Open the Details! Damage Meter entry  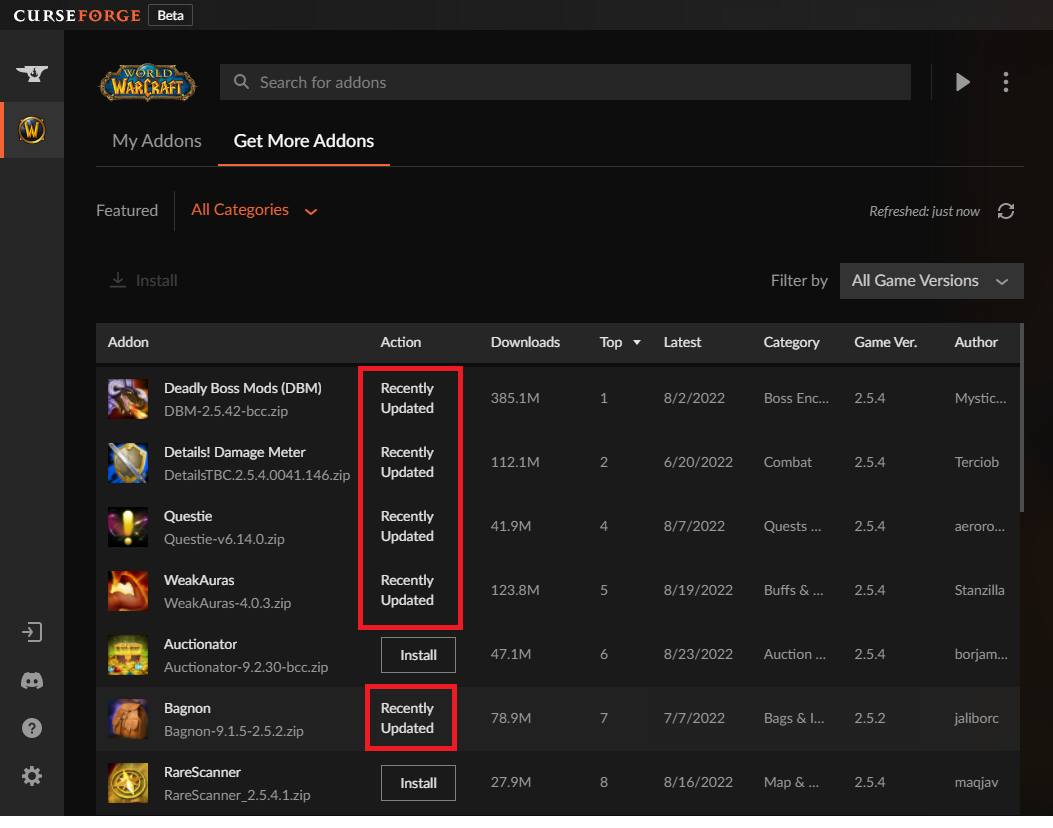(234, 452)
